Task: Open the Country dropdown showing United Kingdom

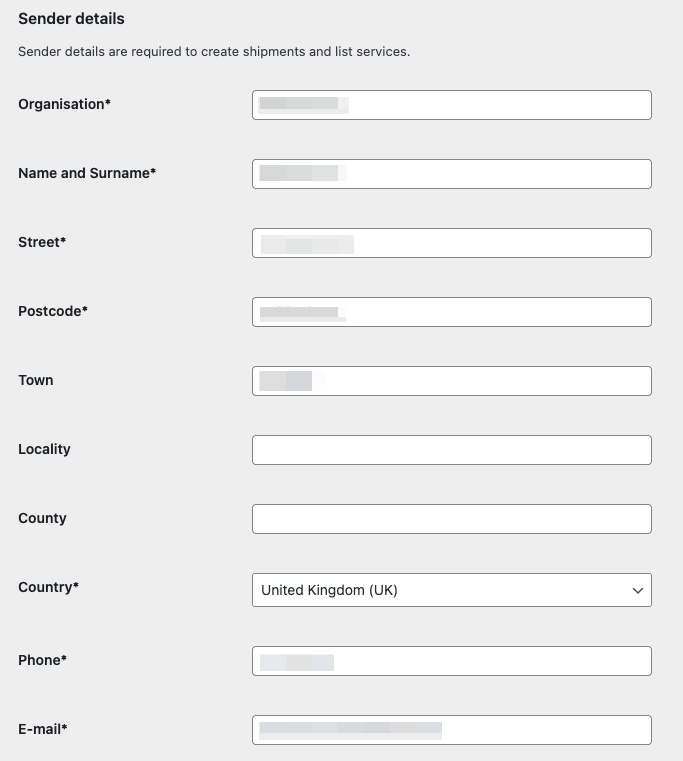Action: coord(451,590)
